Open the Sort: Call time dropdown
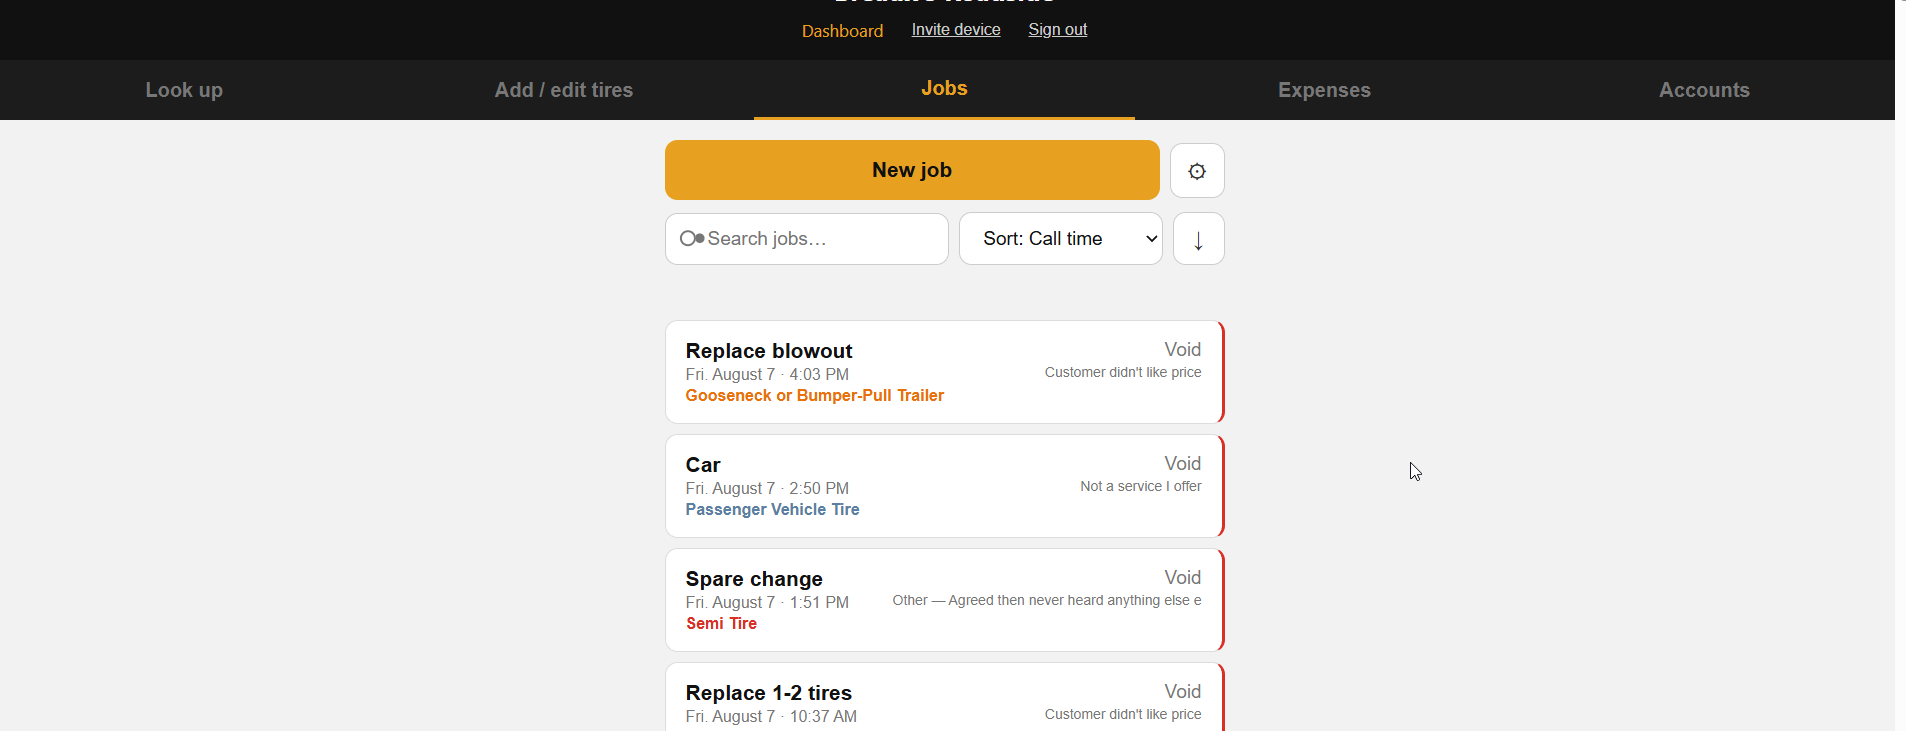The width and height of the screenshot is (1906, 731). click(x=1060, y=239)
